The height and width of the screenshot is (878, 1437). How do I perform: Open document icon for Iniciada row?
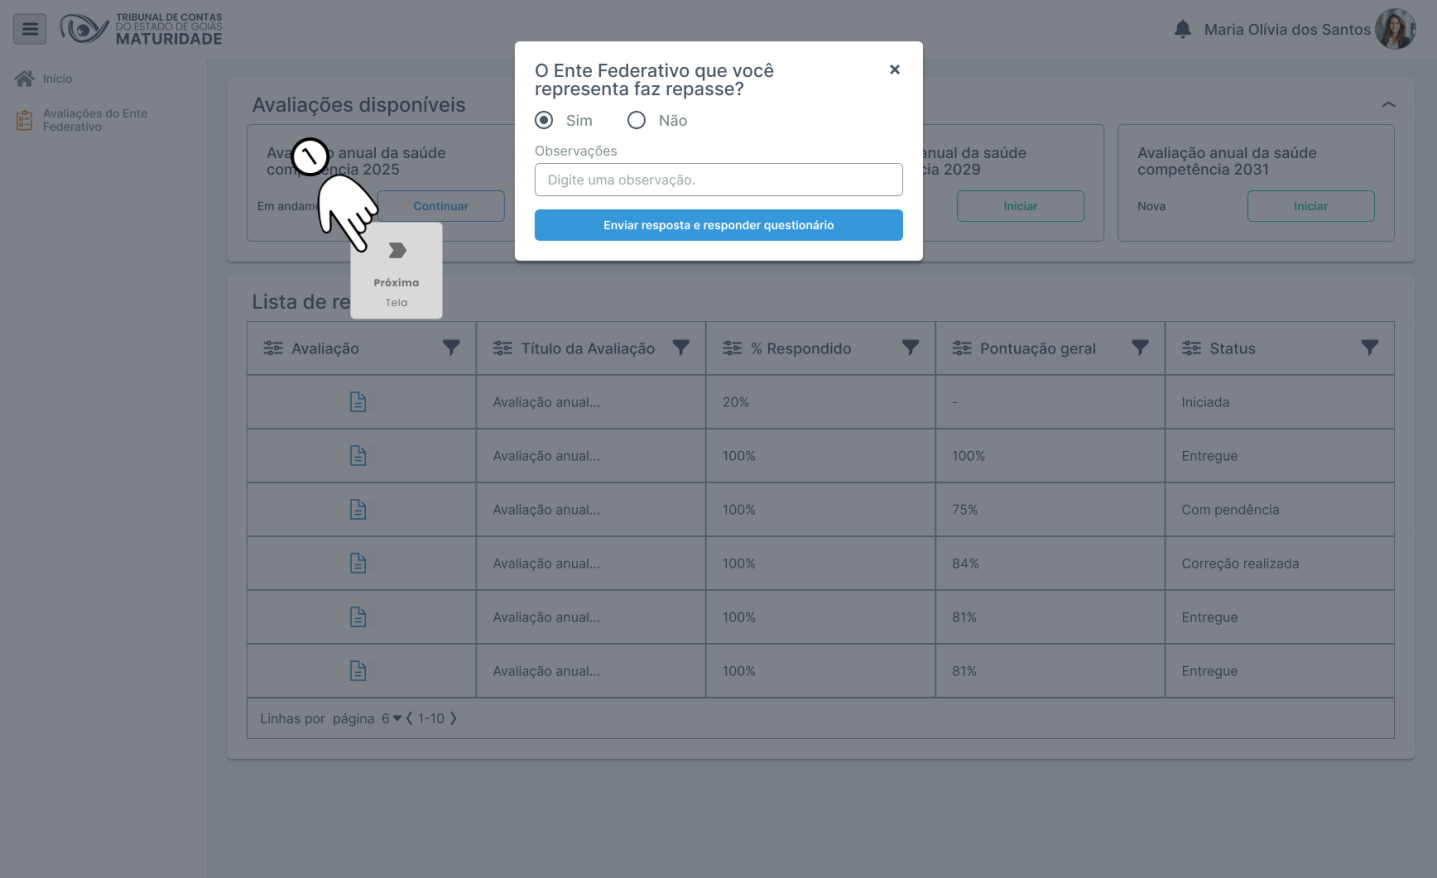[x=358, y=402]
